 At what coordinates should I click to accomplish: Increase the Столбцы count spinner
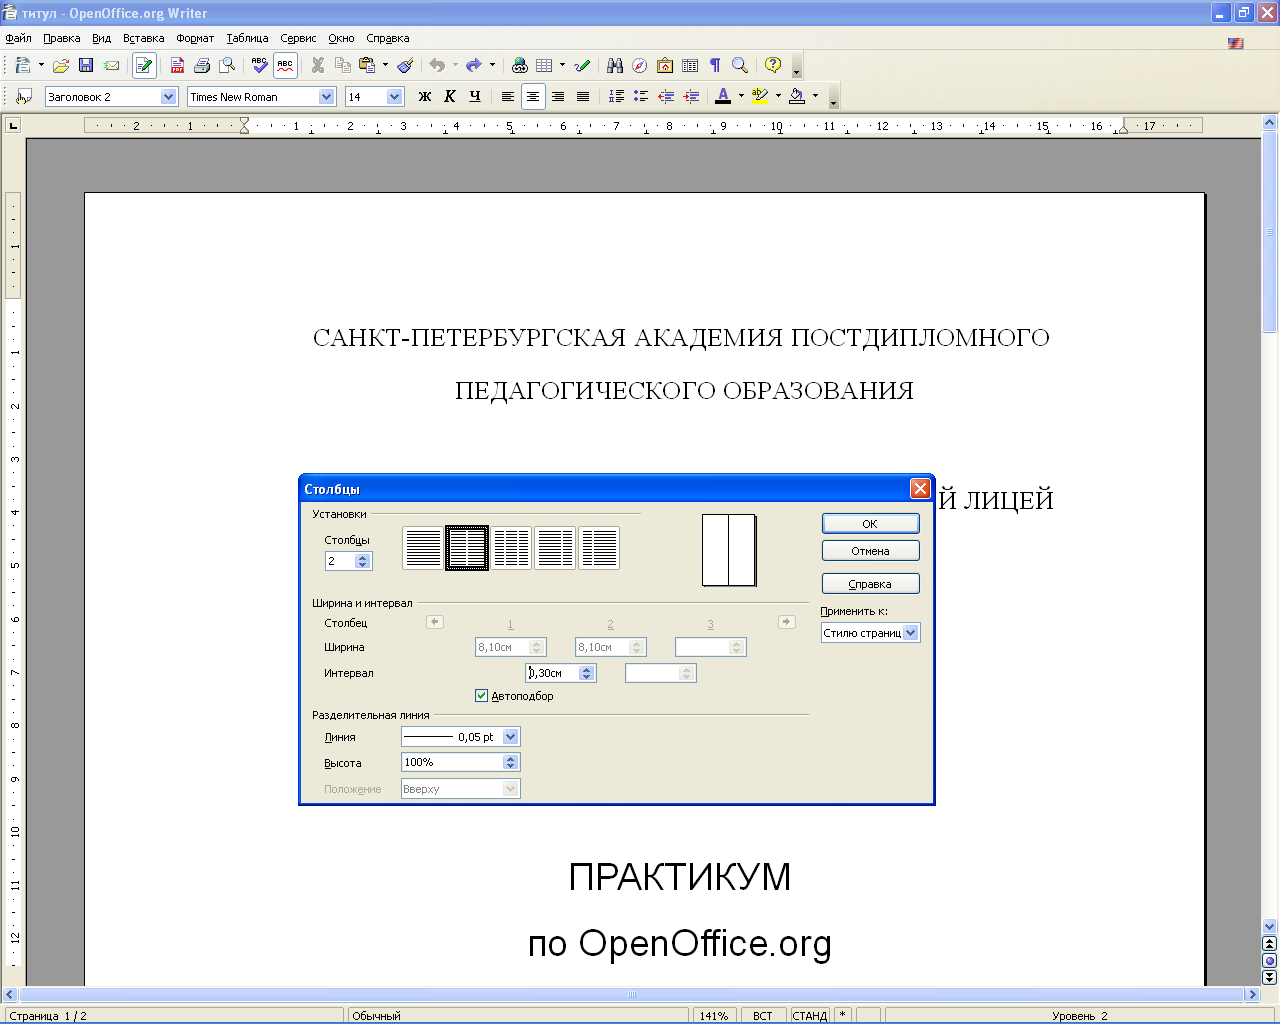[363, 557]
